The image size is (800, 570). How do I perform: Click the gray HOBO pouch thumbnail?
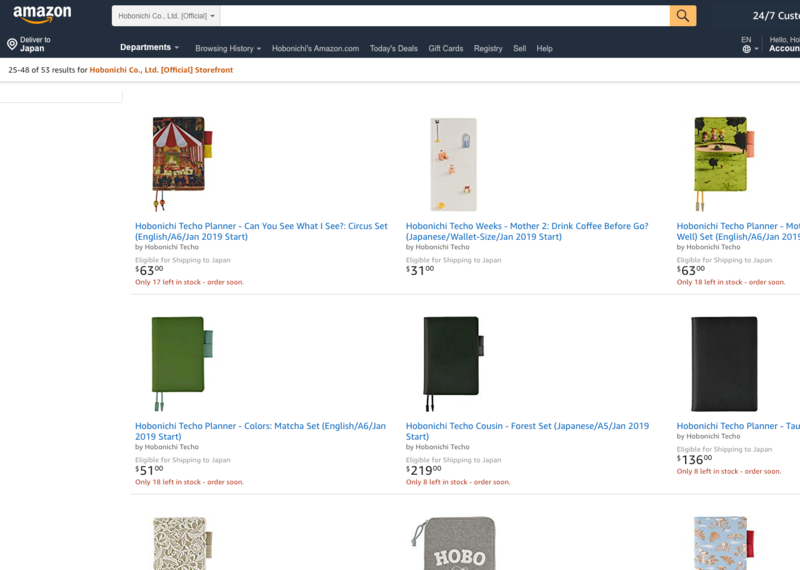(x=453, y=545)
